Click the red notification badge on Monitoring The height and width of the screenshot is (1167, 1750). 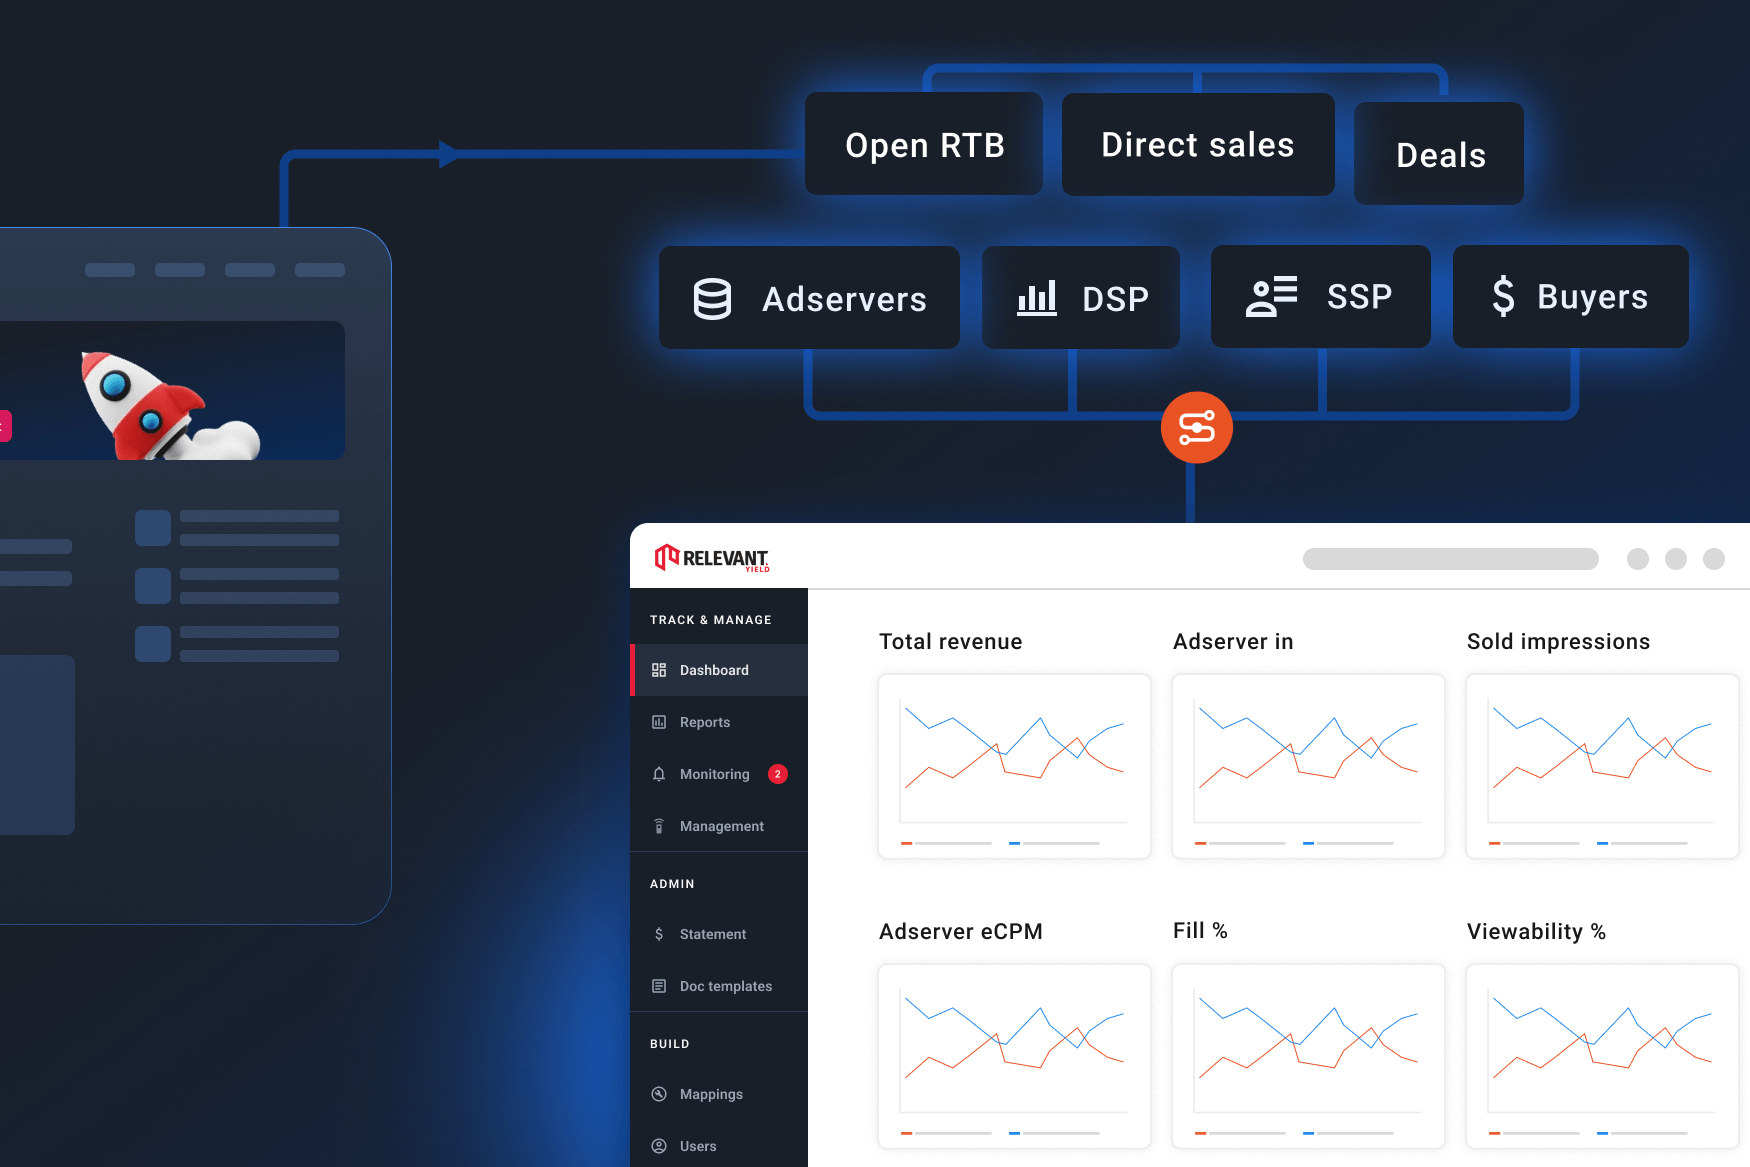click(x=778, y=774)
